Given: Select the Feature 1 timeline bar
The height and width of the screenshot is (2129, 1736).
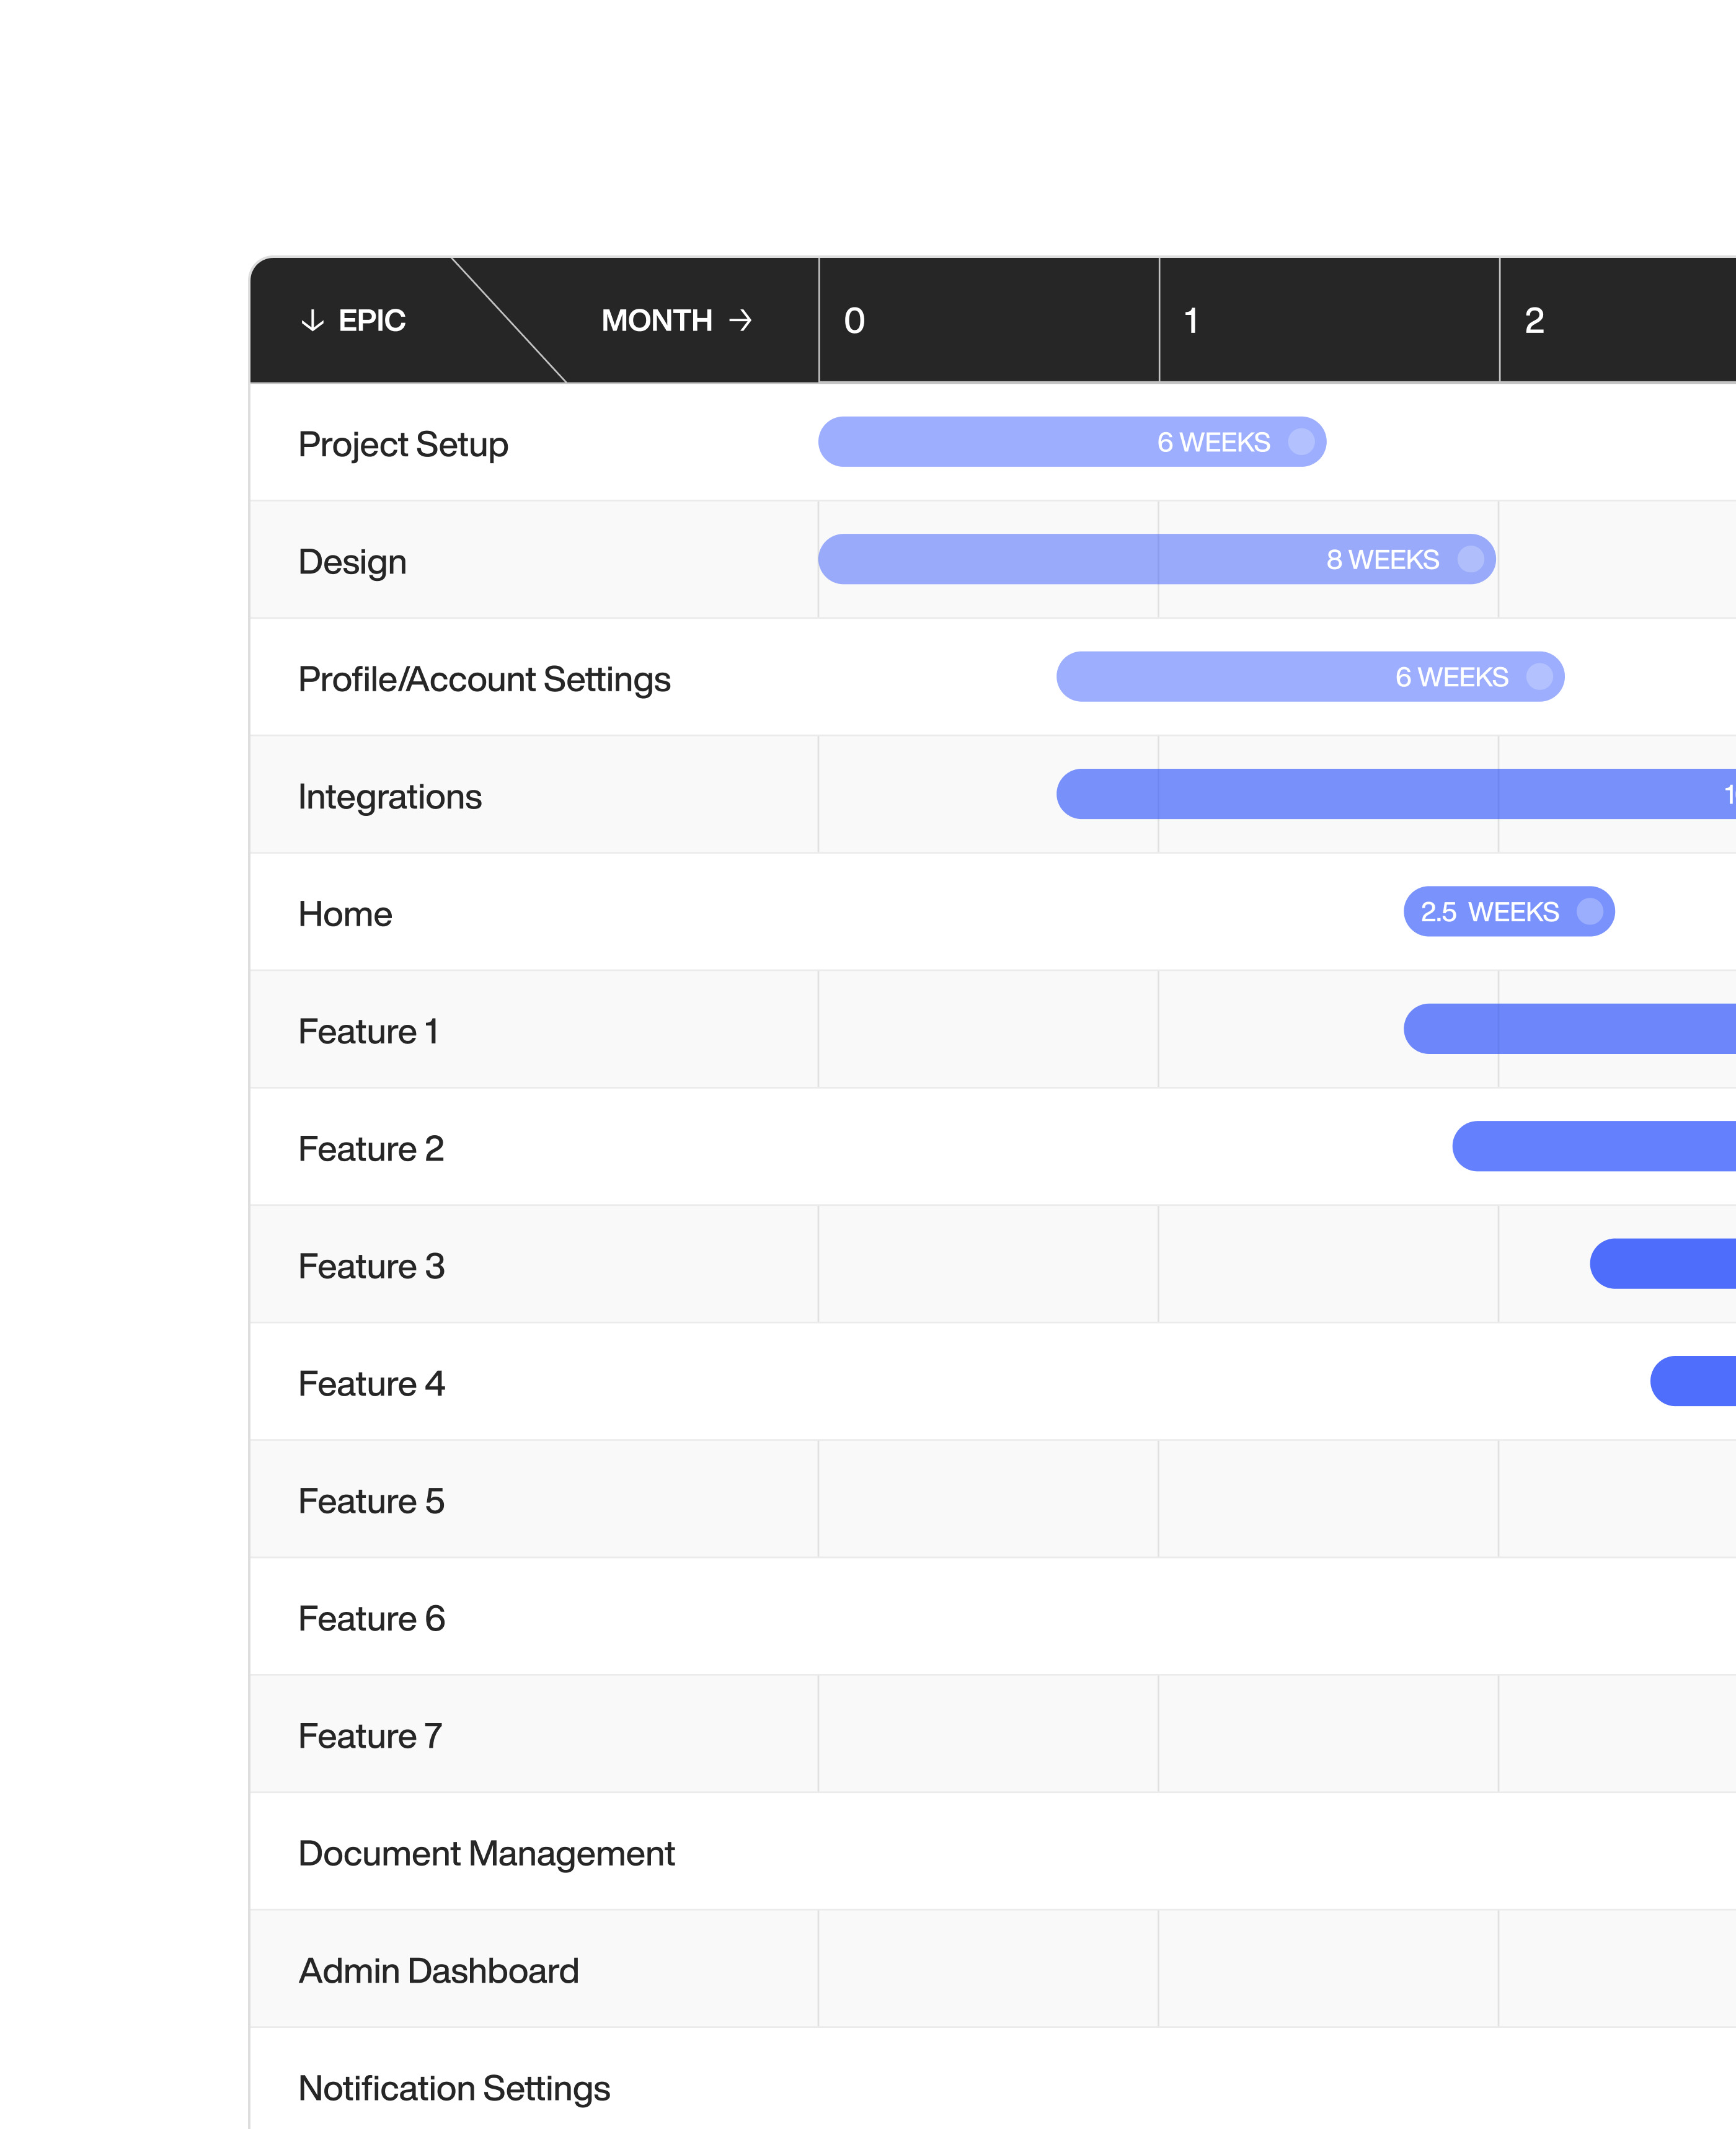Looking at the screenshot, I should point(1570,1029).
